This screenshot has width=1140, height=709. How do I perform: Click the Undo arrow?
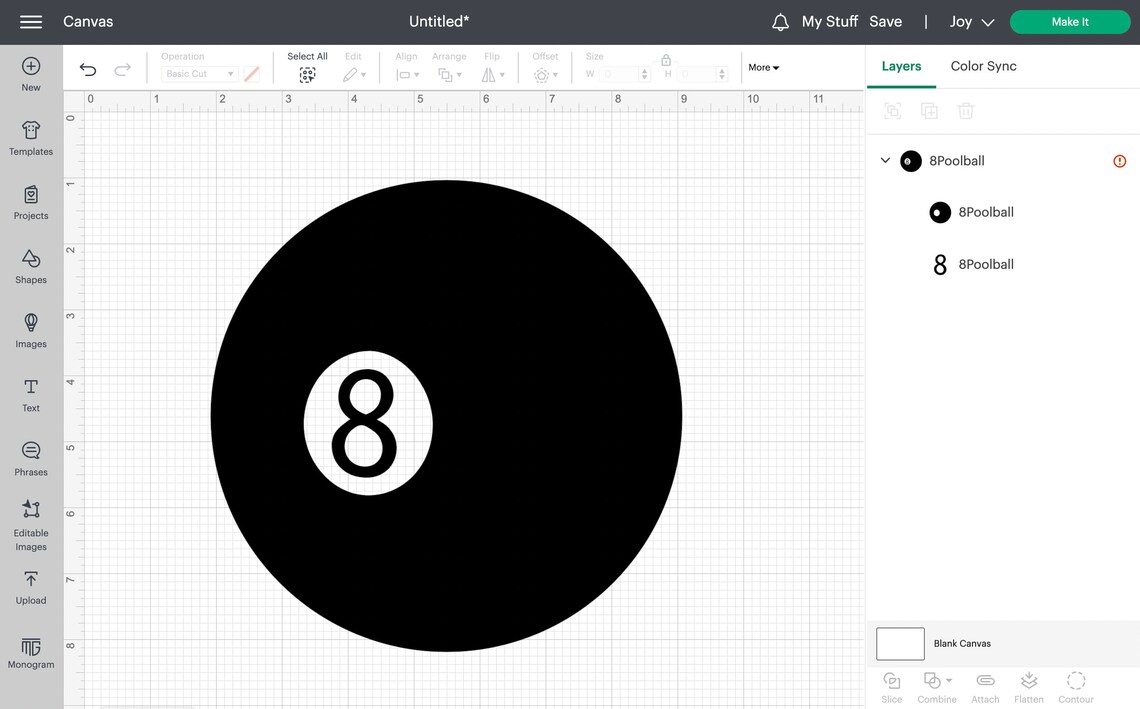[88, 69]
